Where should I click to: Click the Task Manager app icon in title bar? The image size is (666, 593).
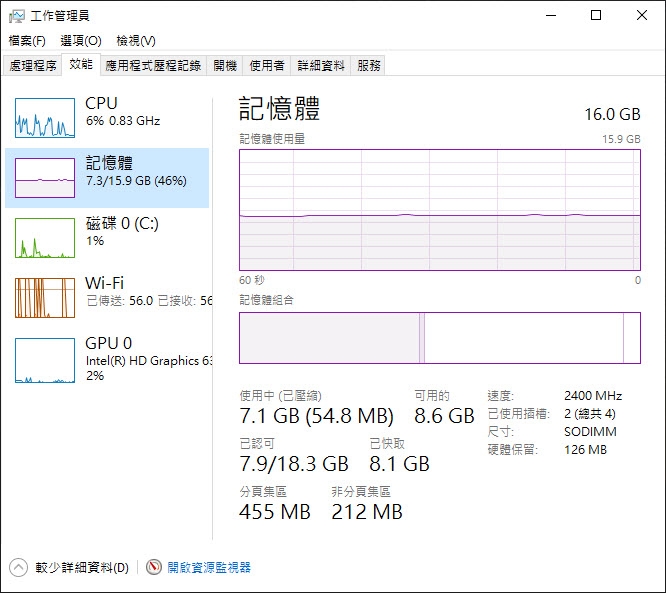pos(17,15)
